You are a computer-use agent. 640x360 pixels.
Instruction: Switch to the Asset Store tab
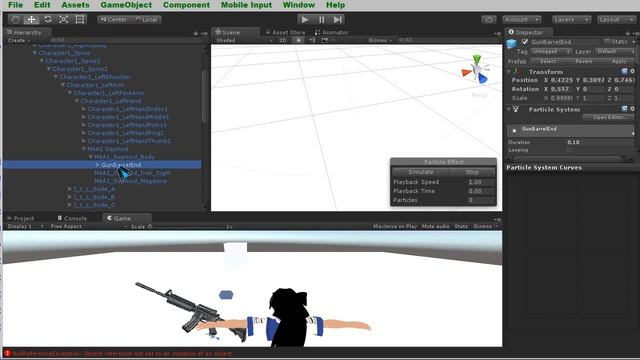[x=285, y=32]
